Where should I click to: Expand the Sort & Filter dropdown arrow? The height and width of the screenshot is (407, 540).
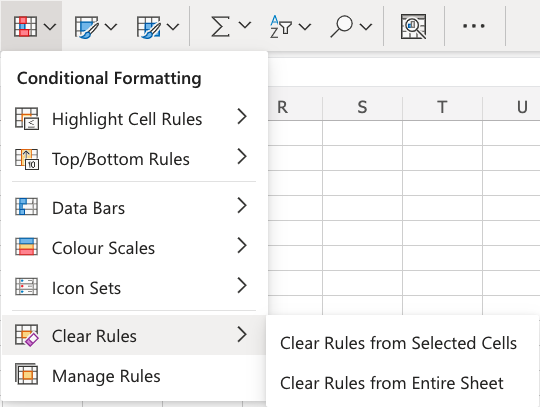point(305,27)
